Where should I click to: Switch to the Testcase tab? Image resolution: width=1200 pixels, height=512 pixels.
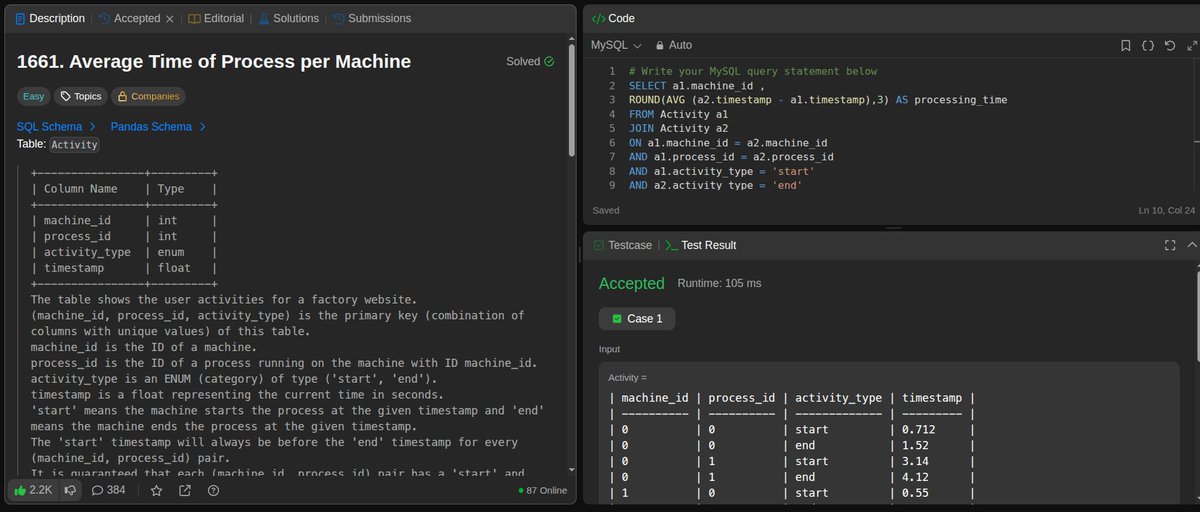coord(622,245)
